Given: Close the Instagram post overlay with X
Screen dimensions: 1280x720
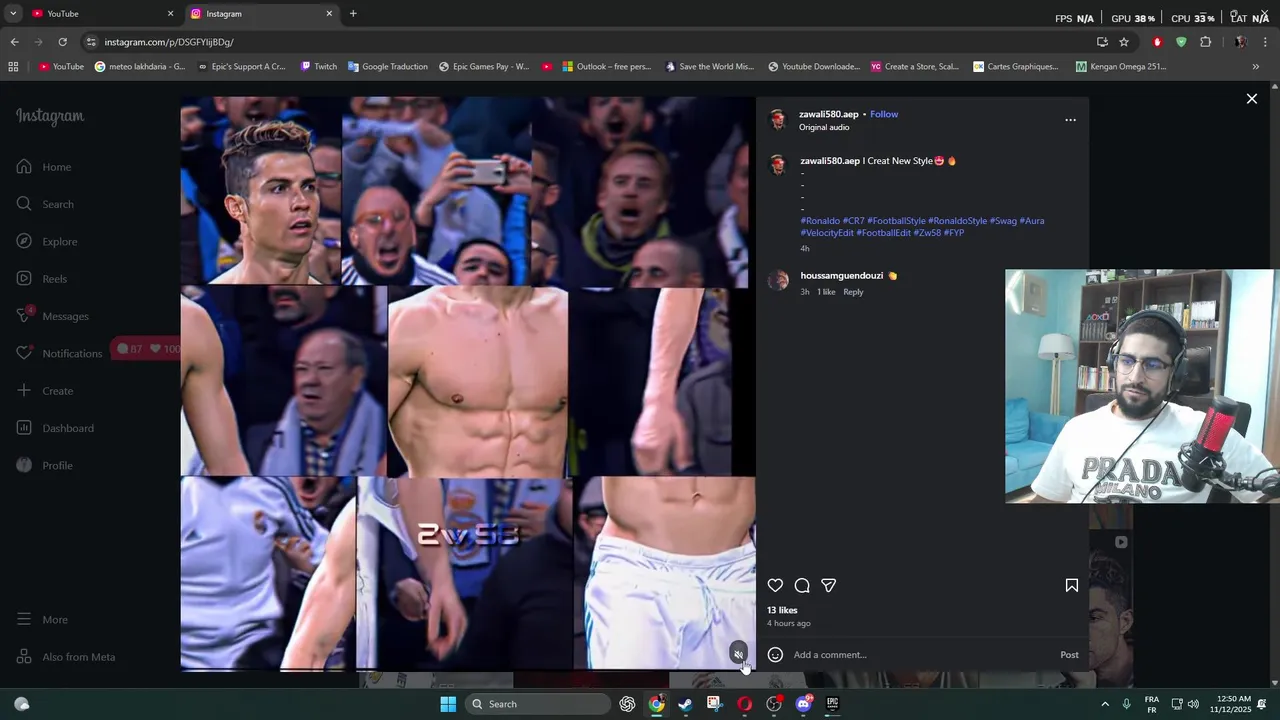Looking at the screenshot, I should click(x=1251, y=98).
